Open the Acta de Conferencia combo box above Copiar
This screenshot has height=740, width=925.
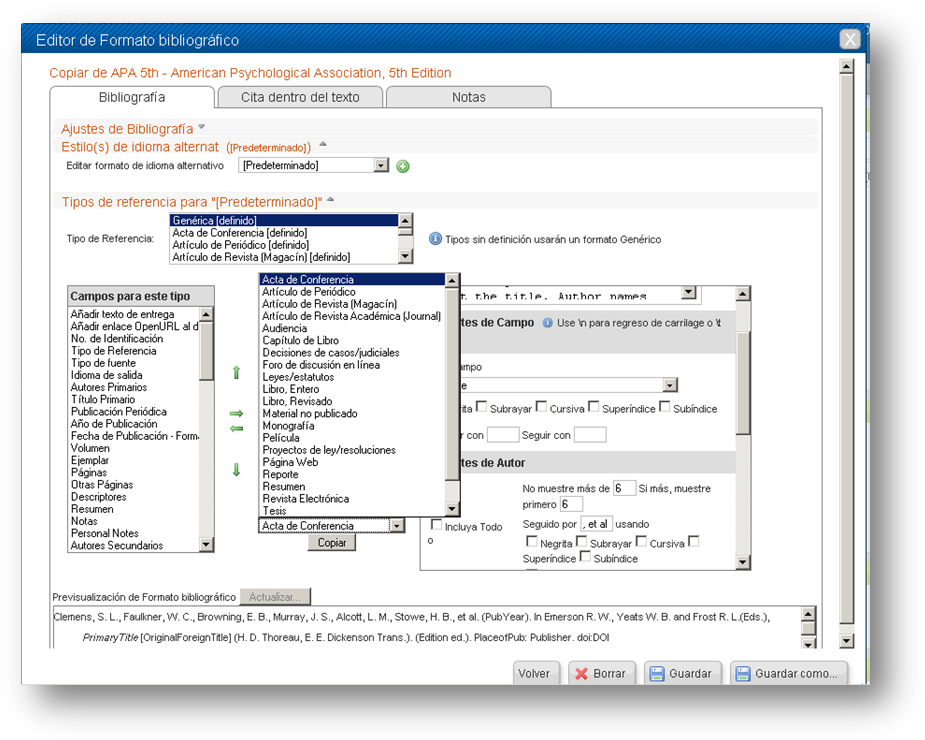pyautogui.click(x=397, y=525)
